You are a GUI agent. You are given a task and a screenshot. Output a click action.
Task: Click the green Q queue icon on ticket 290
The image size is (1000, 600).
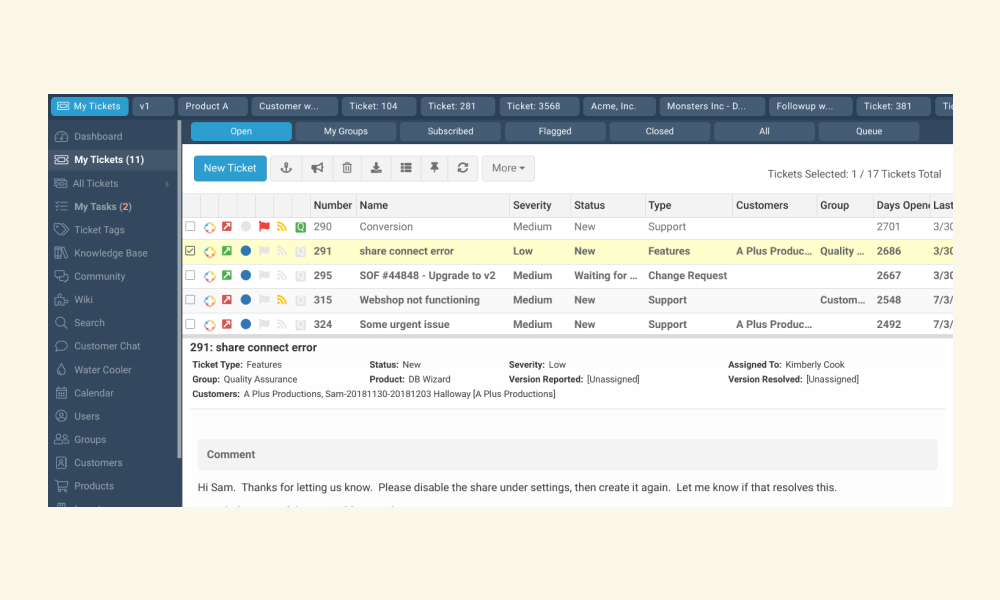[300, 227]
